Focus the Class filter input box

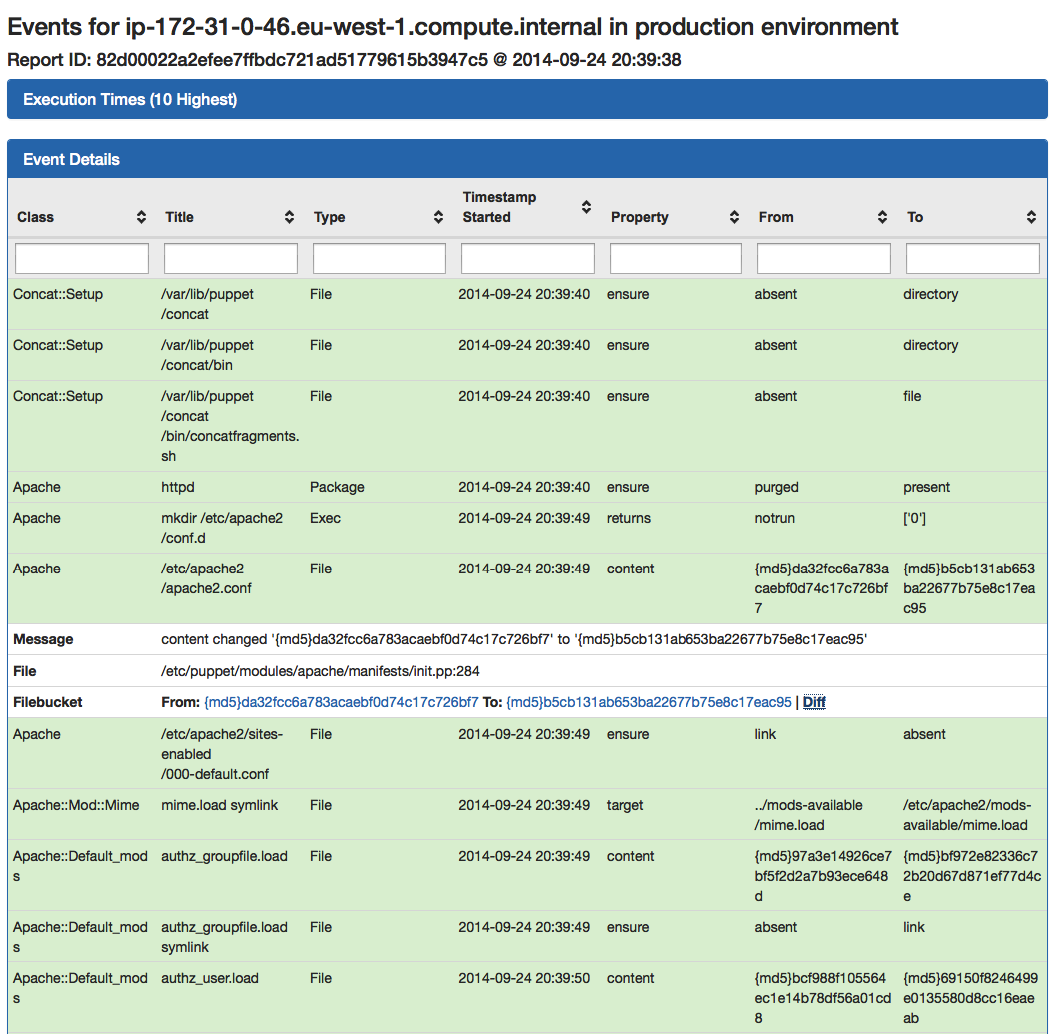[82, 258]
